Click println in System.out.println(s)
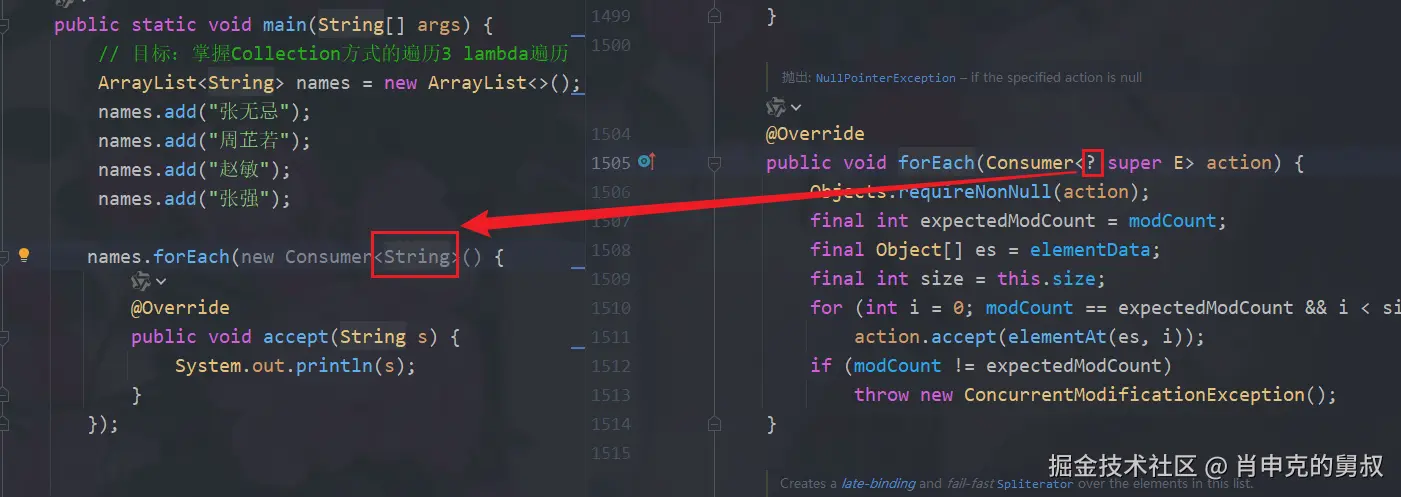Image resolution: width=1401 pixels, height=497 pixels. 335,365
